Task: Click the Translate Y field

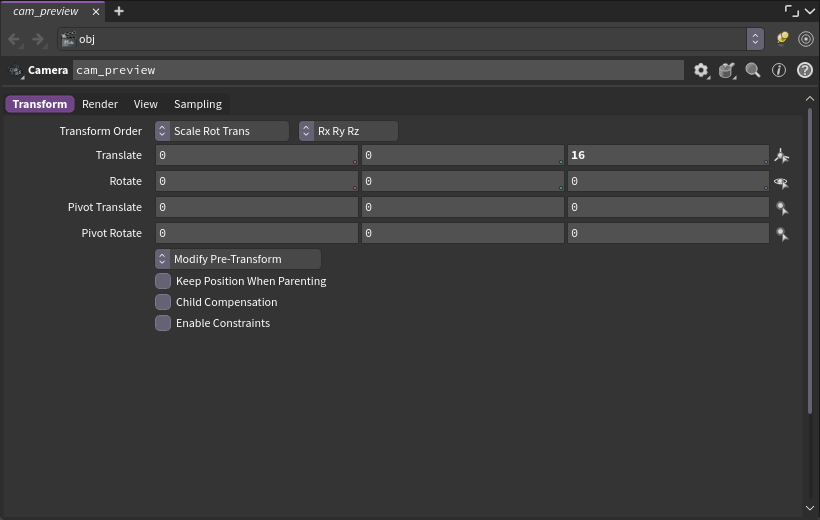Action: click(x=463, y=155)
